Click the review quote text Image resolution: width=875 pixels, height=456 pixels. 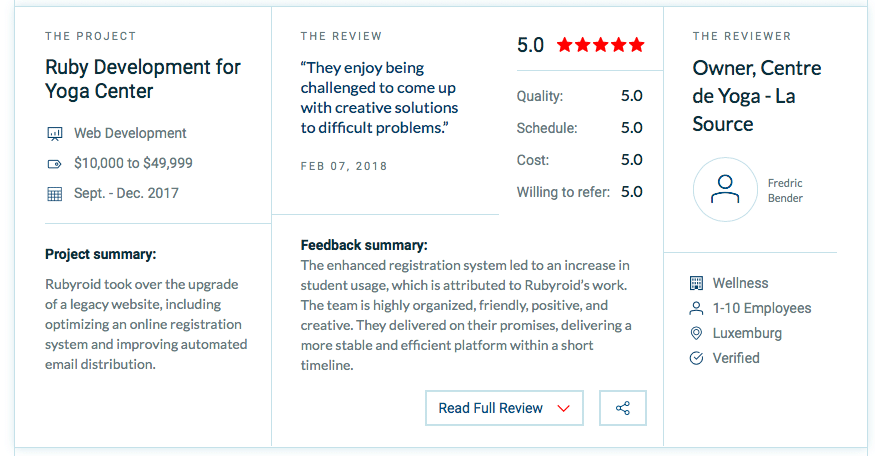click(x=379, y=98)
